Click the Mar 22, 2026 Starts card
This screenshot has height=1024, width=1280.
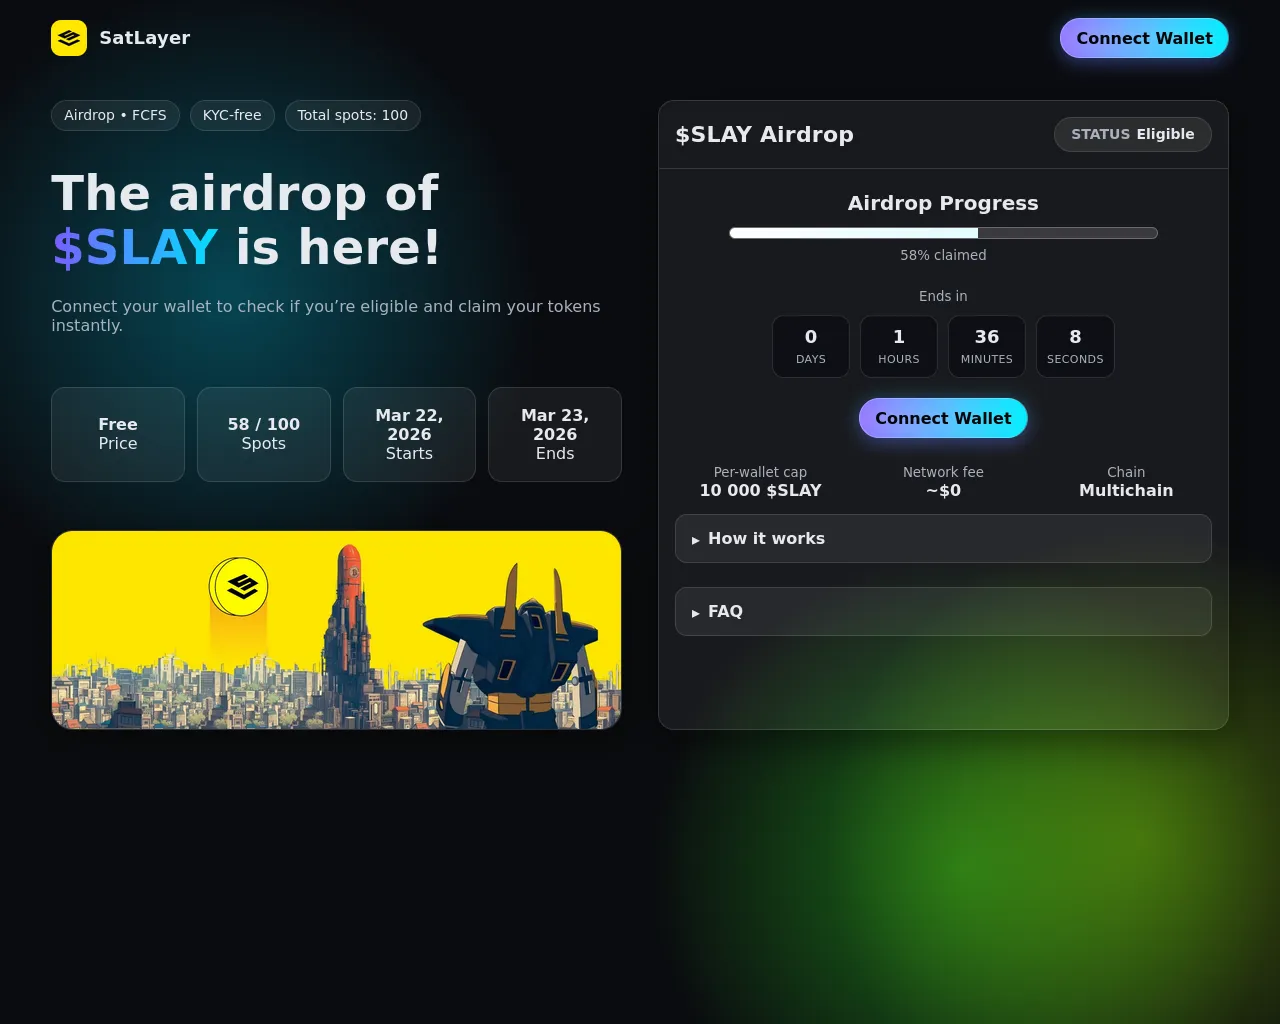coord(409,434)
